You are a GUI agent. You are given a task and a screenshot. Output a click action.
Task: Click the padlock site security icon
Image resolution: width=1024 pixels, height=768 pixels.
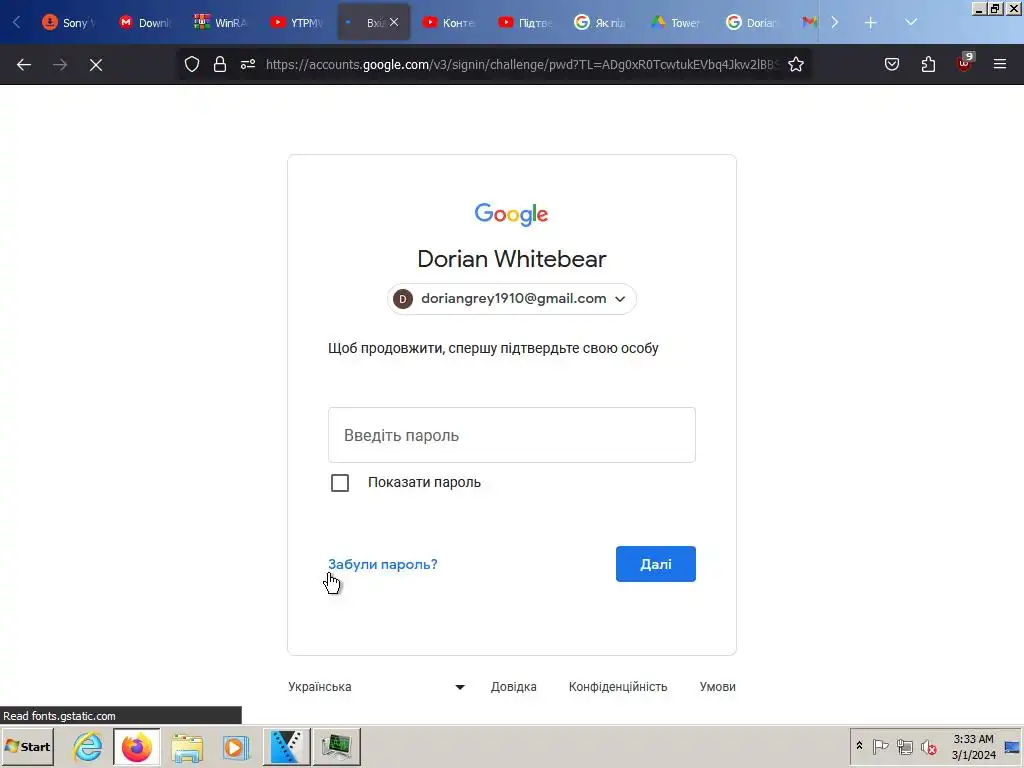pos(220,64)
